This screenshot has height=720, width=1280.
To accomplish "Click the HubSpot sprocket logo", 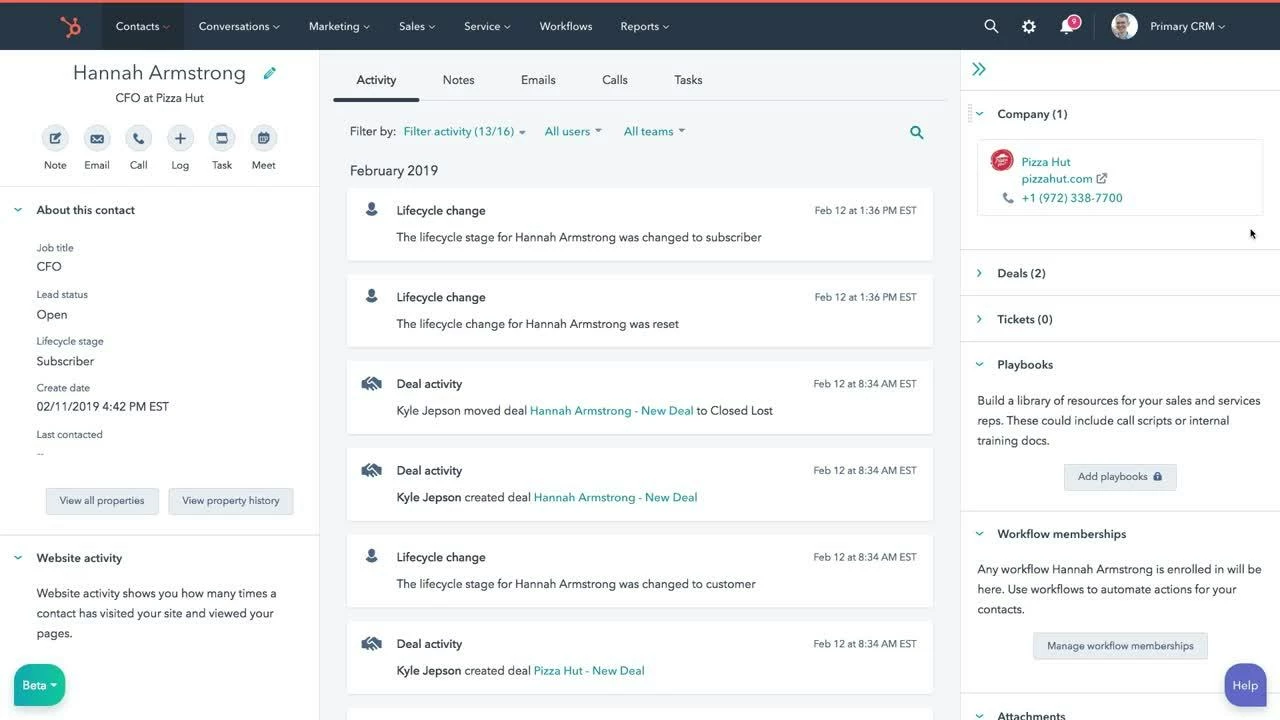I will click(x=70, y=27).
